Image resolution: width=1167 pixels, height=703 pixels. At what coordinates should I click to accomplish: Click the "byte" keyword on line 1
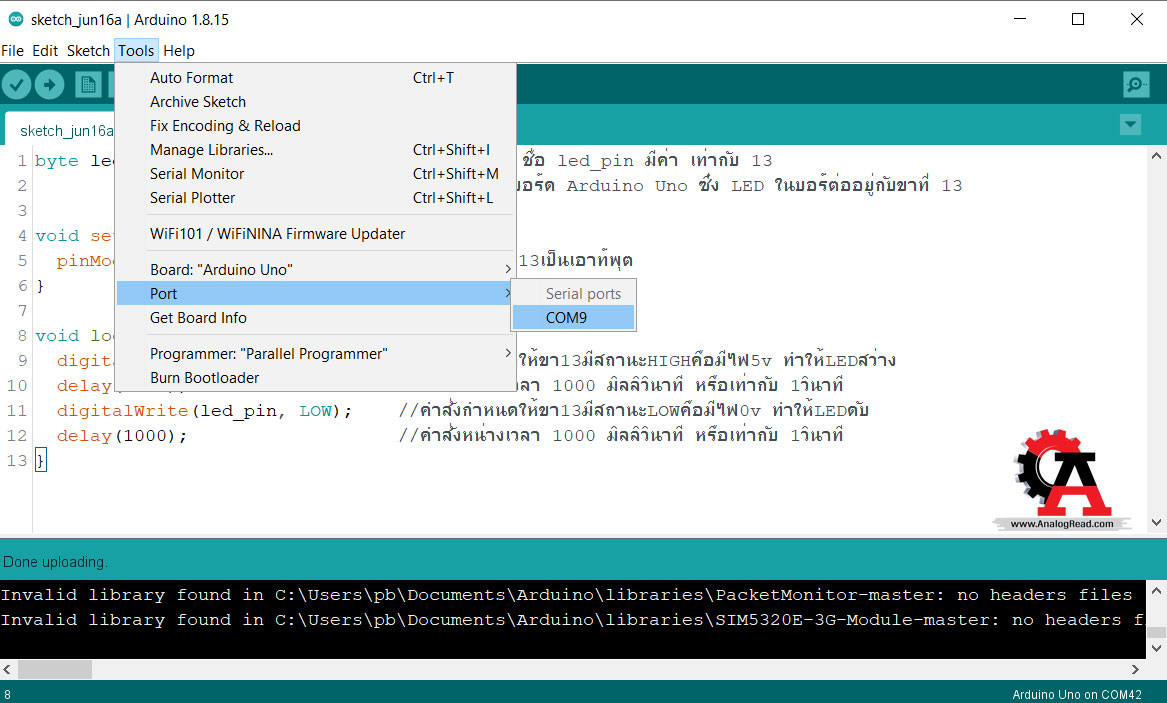[57, 161]
